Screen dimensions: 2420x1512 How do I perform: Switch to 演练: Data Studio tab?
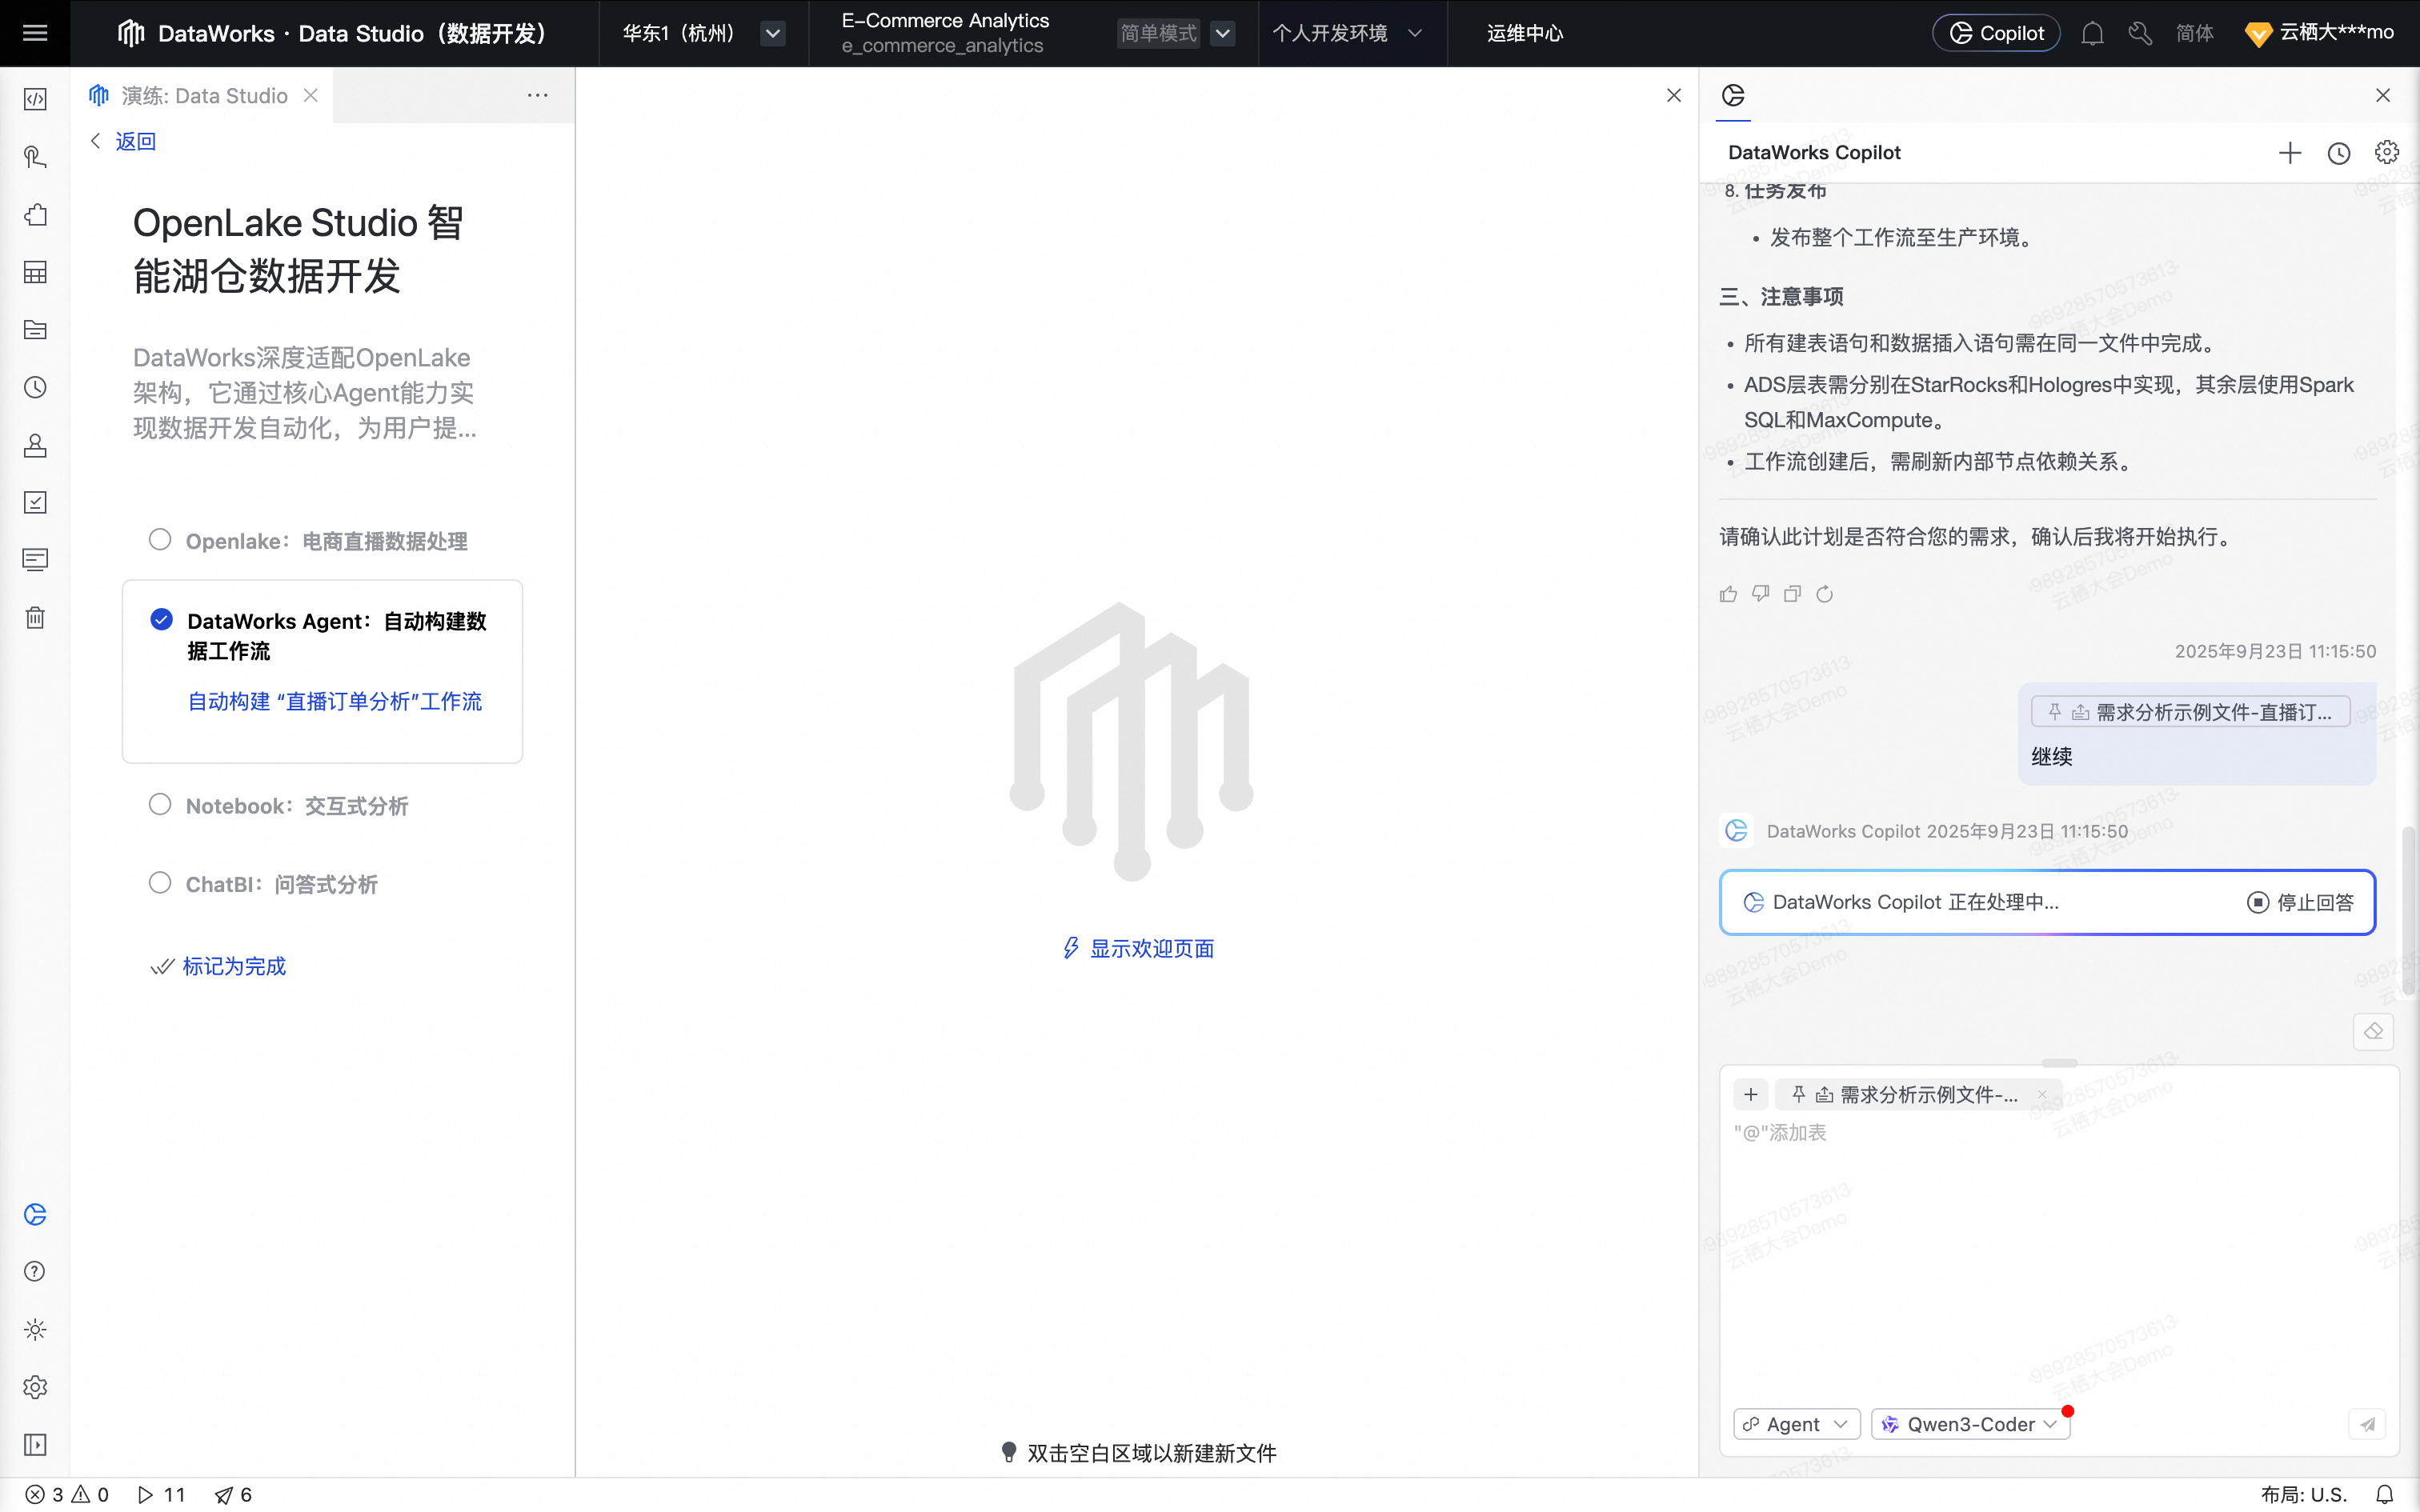(x=203, y=96)
